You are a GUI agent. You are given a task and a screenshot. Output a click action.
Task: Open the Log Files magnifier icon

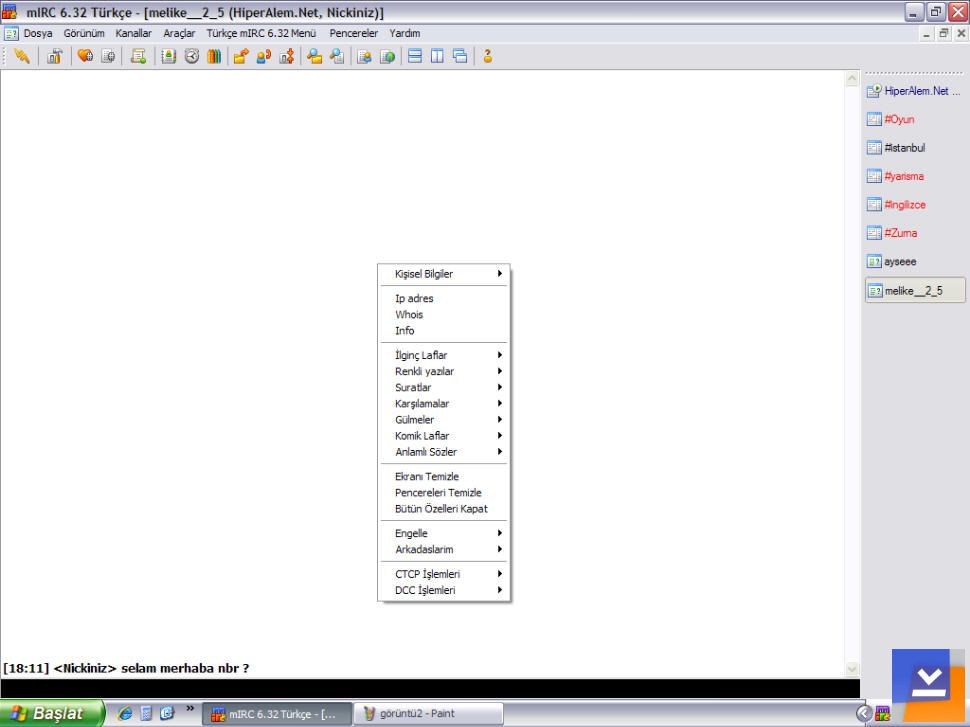click(337, 56)
